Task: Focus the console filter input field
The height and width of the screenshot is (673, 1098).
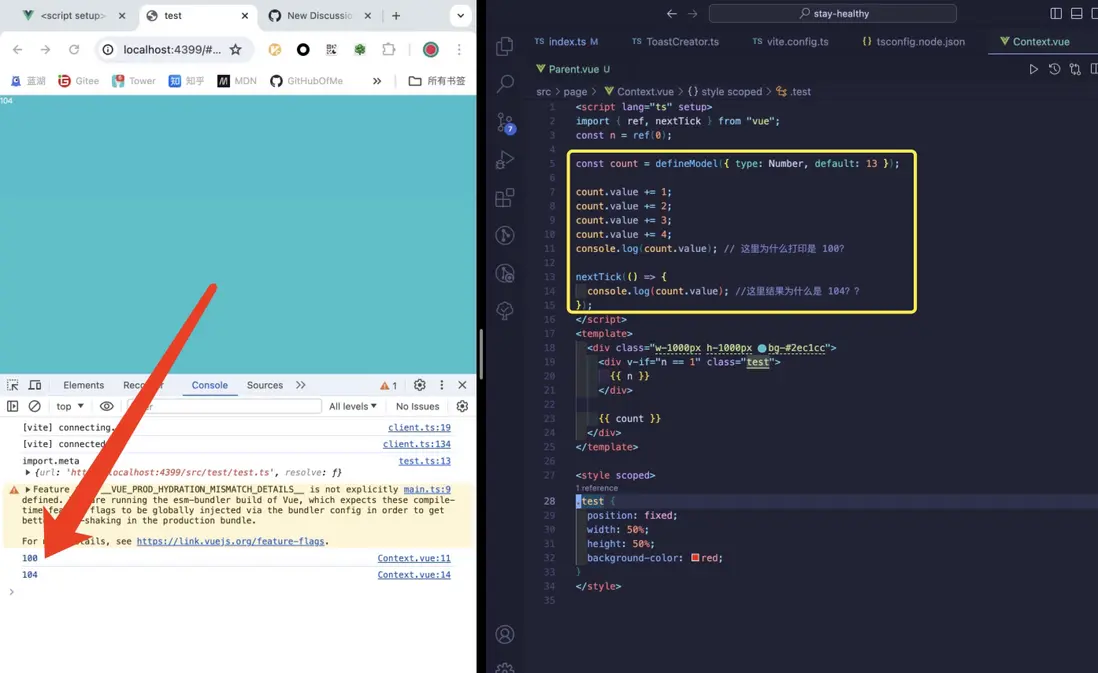Action: 224,406
